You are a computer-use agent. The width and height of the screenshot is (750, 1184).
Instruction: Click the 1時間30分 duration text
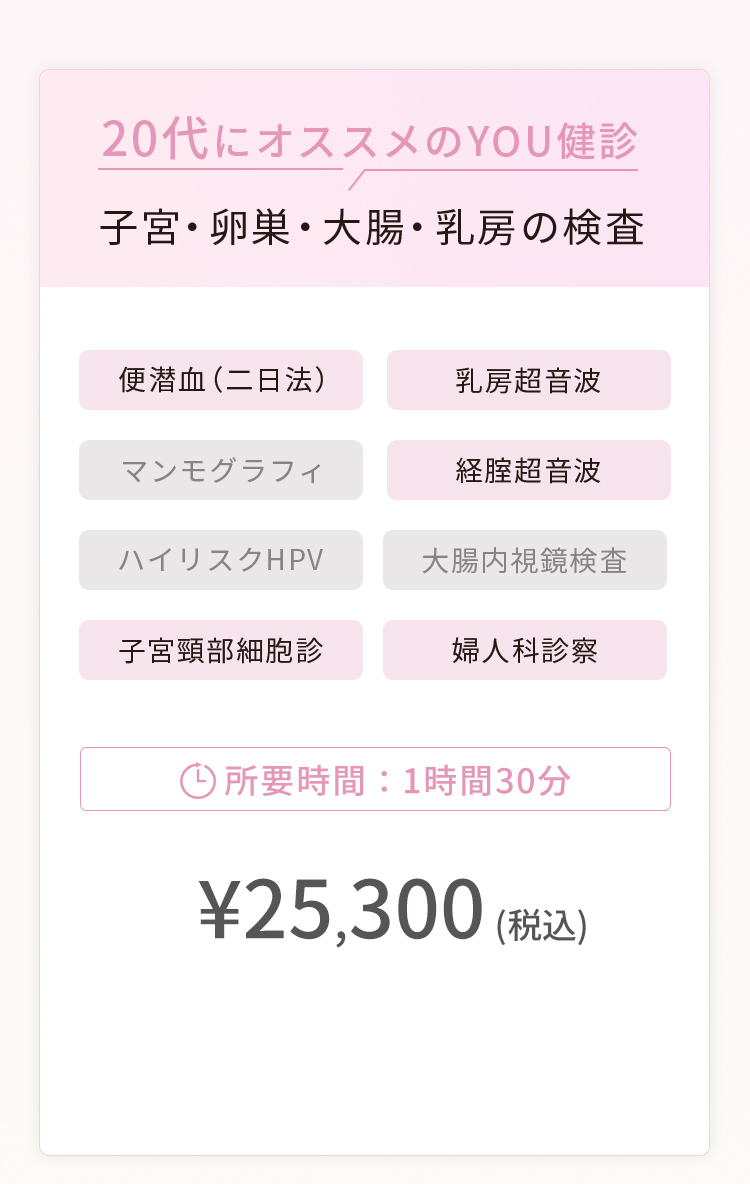(x=486, y=781)
